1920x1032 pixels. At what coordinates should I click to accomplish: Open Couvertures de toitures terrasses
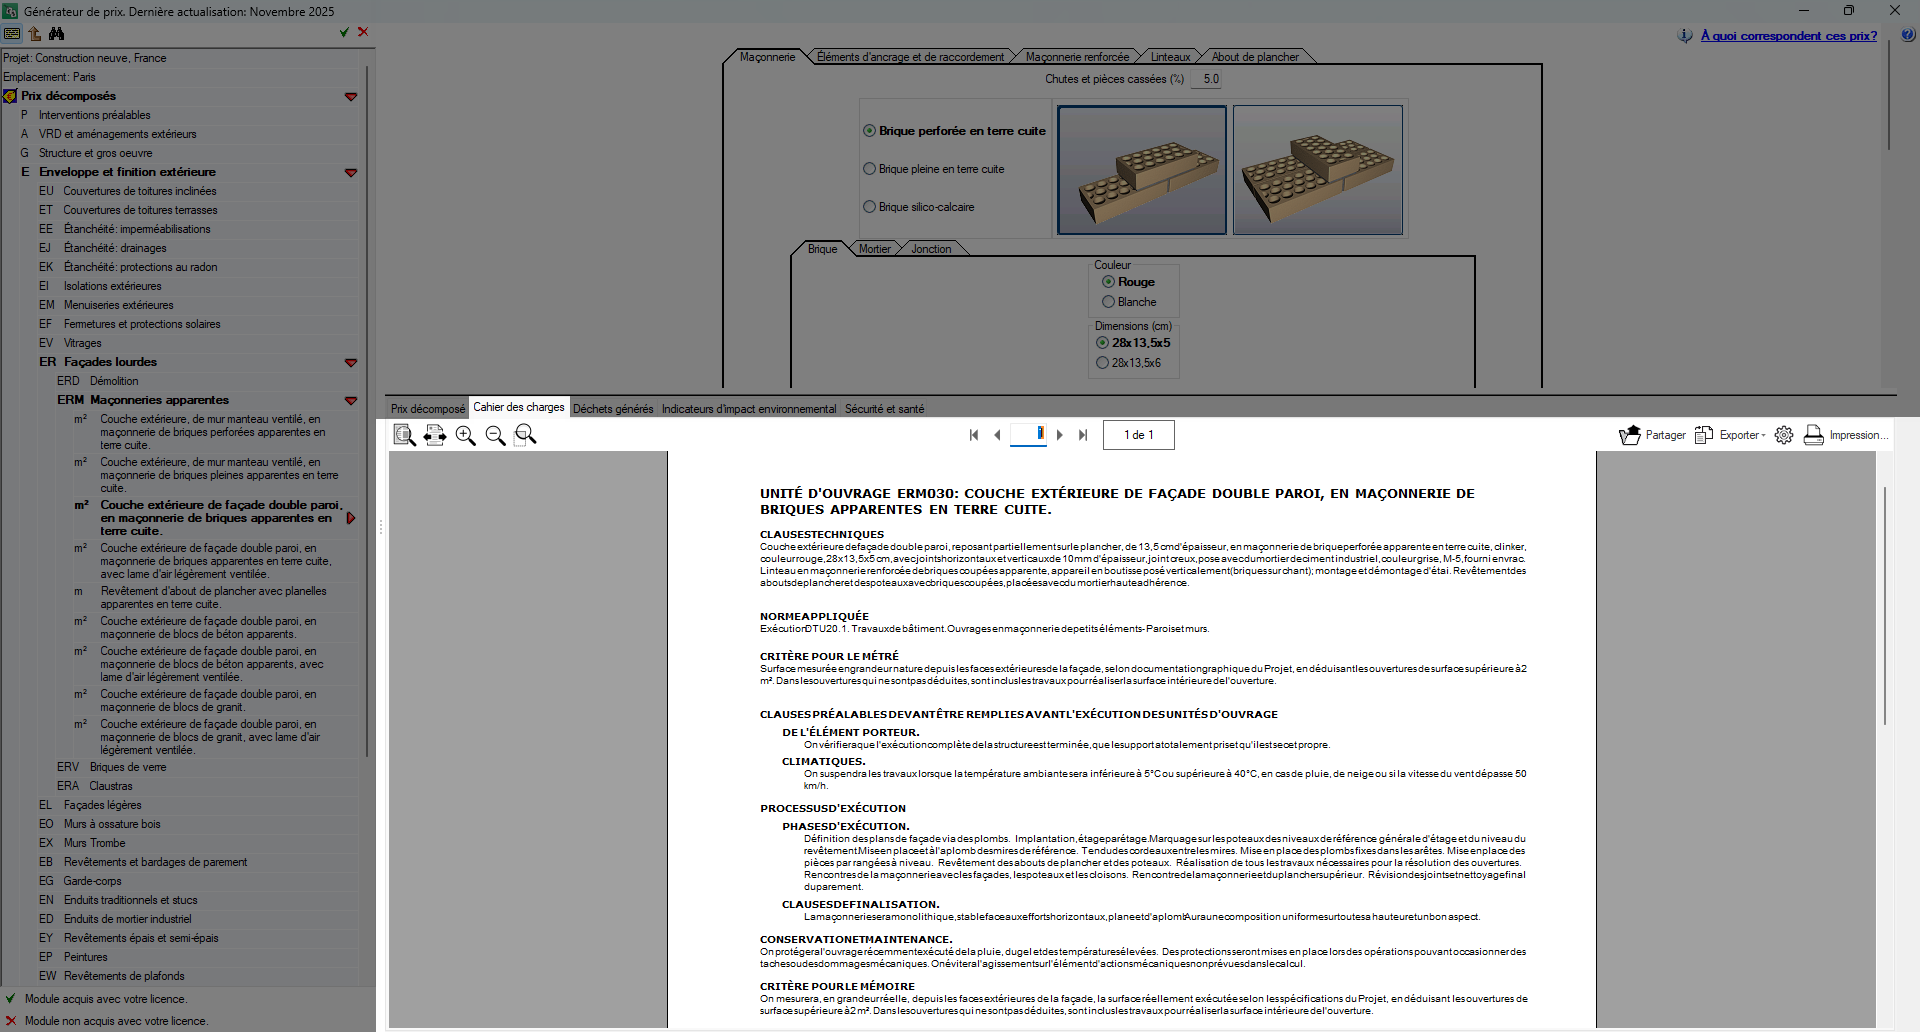(140, 210)
